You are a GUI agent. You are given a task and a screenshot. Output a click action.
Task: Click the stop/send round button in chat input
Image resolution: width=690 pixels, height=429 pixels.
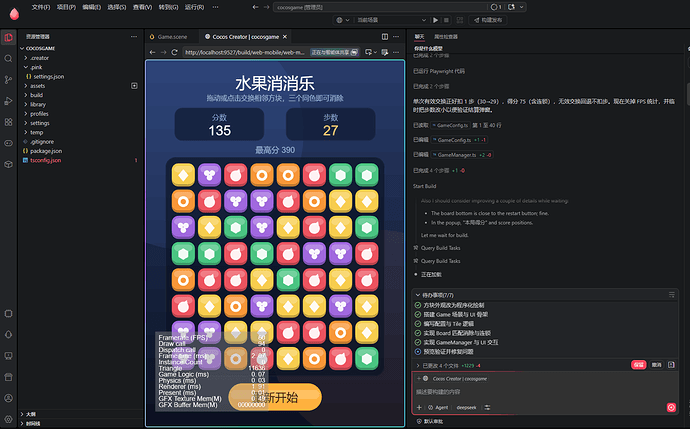671,407
